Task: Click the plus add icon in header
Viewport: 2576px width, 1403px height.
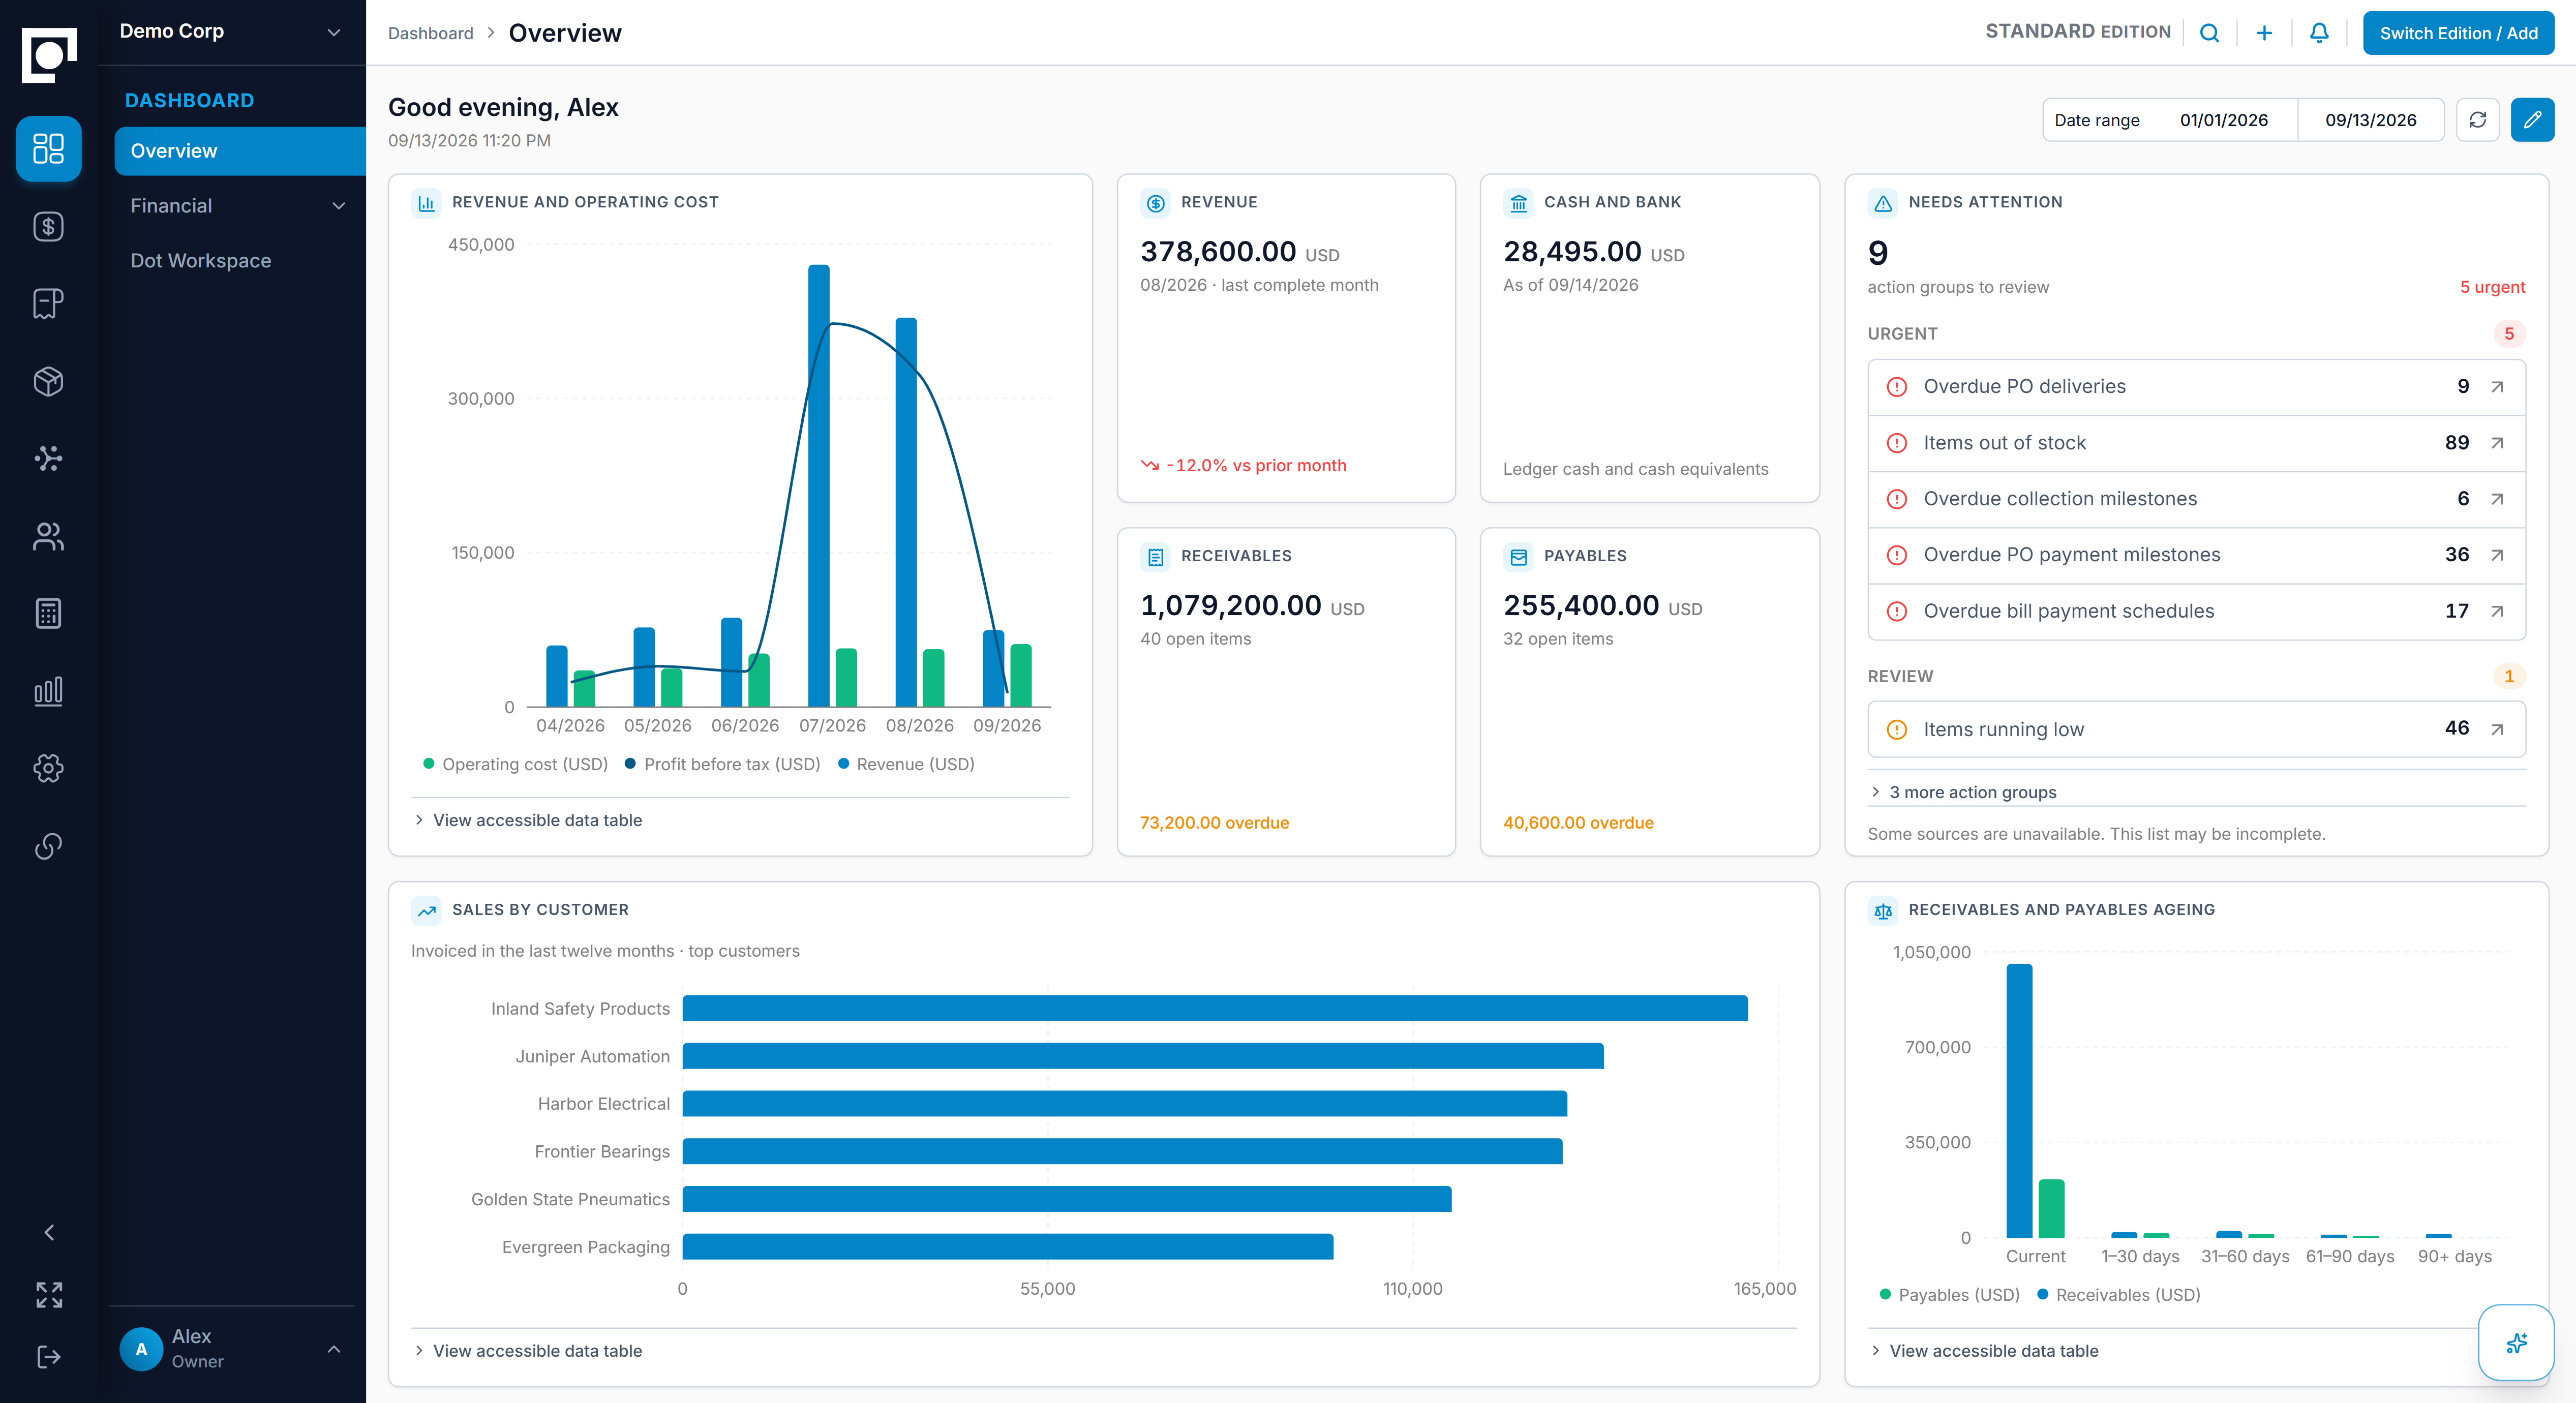Action: 2264,33
